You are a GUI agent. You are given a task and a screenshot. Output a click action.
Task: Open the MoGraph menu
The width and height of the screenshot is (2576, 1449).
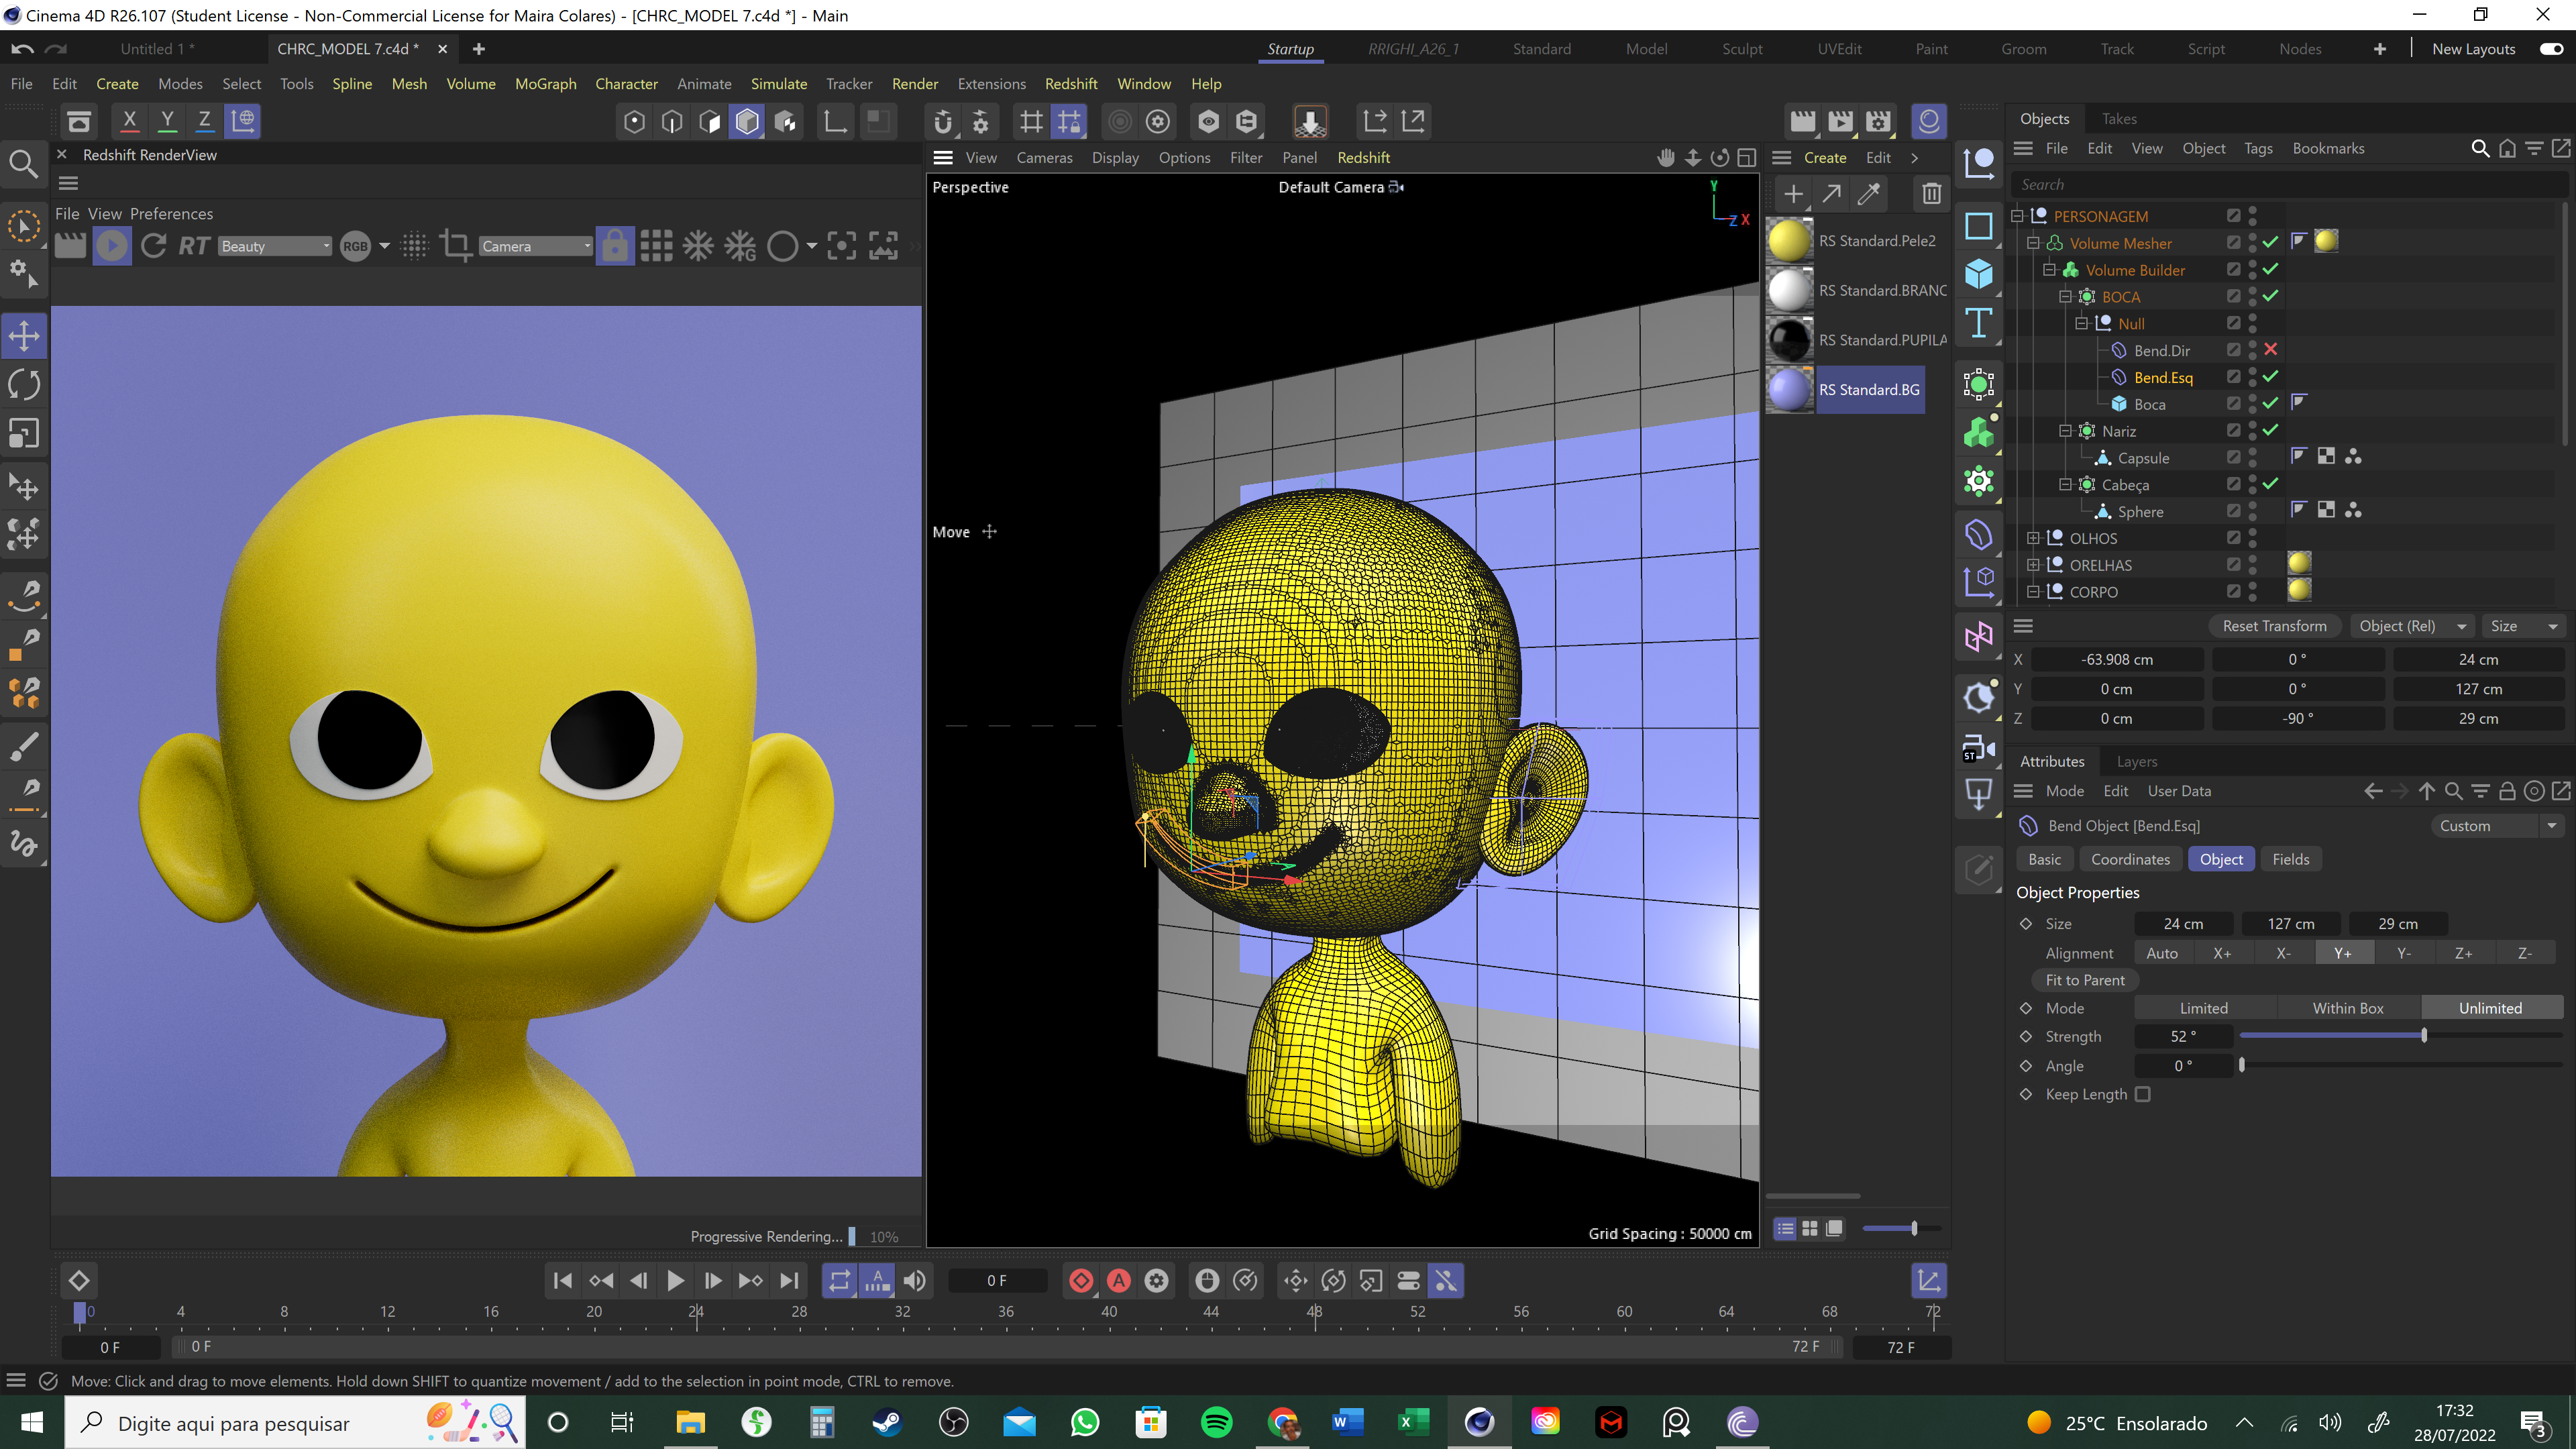click(545, 84)
